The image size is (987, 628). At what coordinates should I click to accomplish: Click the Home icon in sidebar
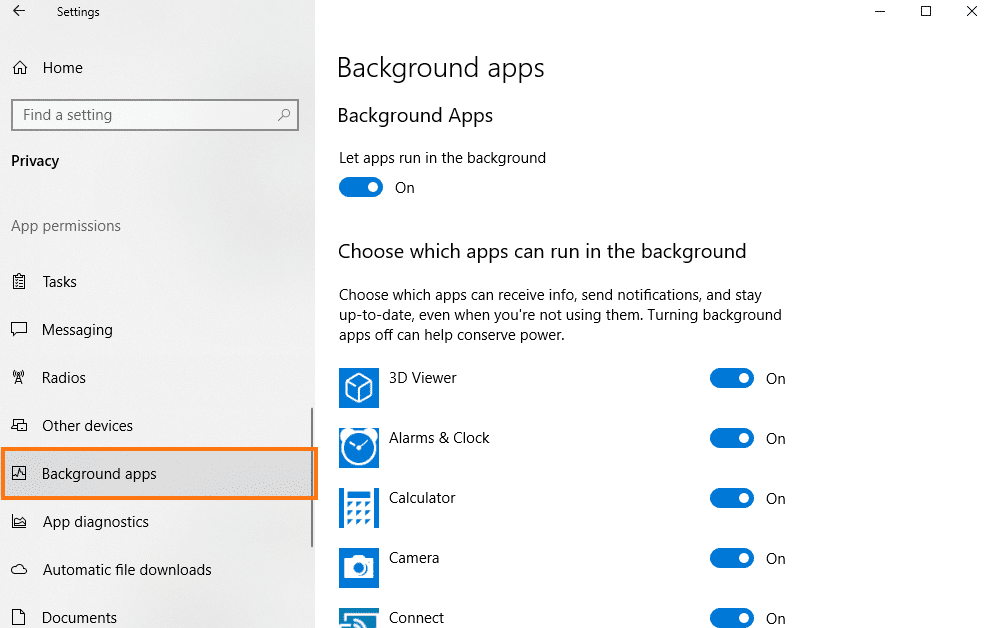[20, 67]
